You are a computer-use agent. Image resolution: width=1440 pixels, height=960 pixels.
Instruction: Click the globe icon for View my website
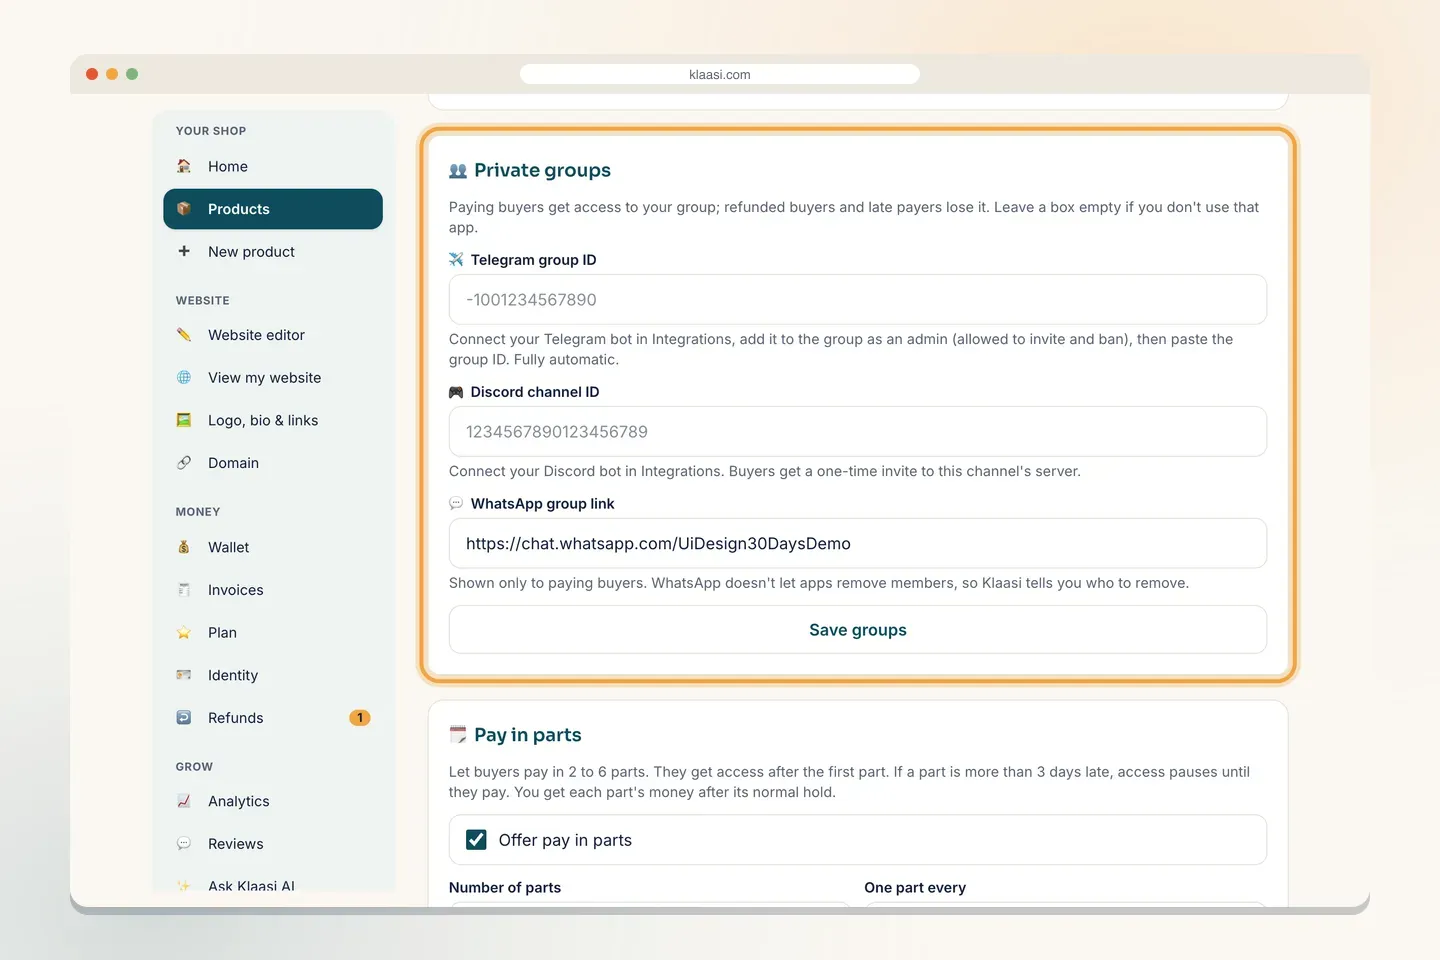point(184,377)
